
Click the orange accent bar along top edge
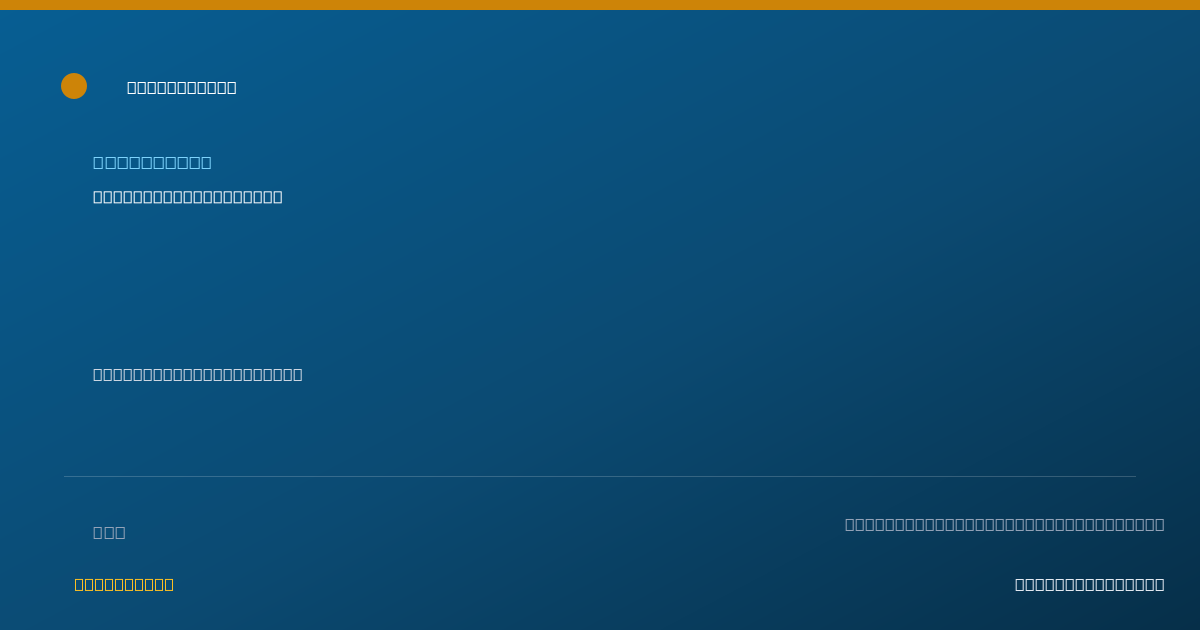pyautogui.click(x=600, y=5)
